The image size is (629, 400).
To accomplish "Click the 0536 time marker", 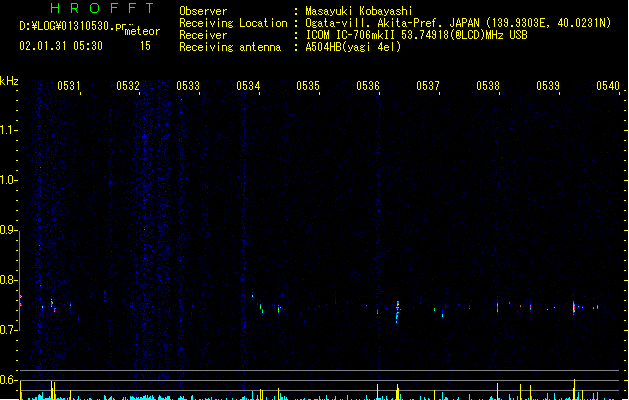I will (x=368, y=85).
